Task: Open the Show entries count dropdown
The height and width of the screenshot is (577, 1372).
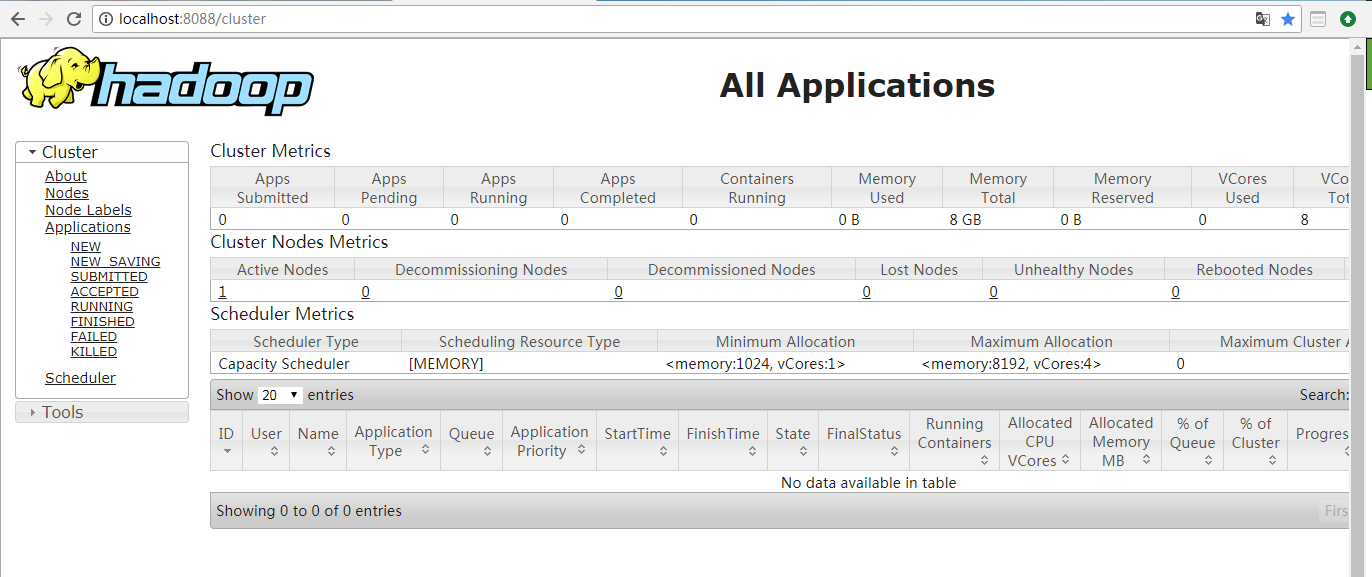Action: pos(281,395)
